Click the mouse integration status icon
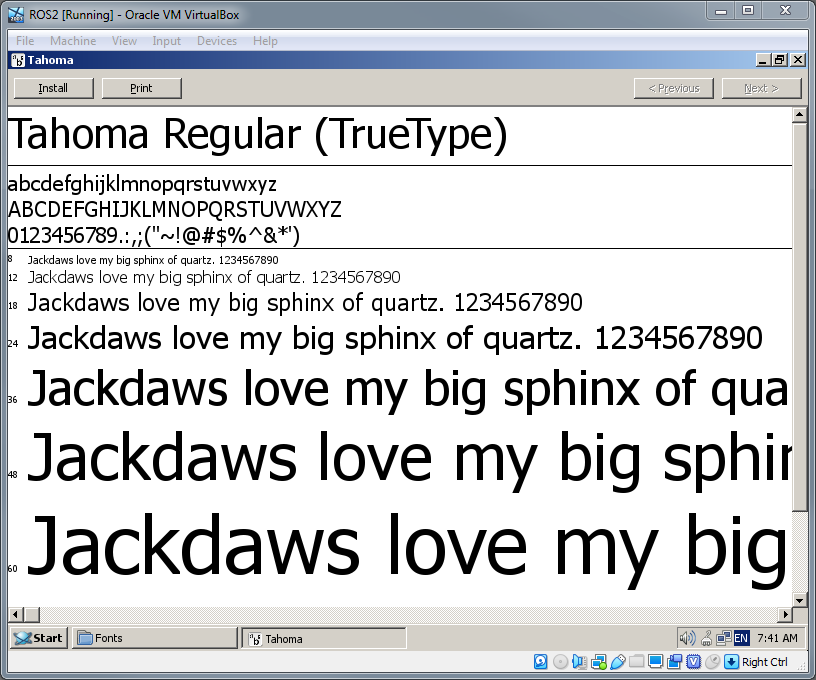The image size is (816, 680). [712, 662]
